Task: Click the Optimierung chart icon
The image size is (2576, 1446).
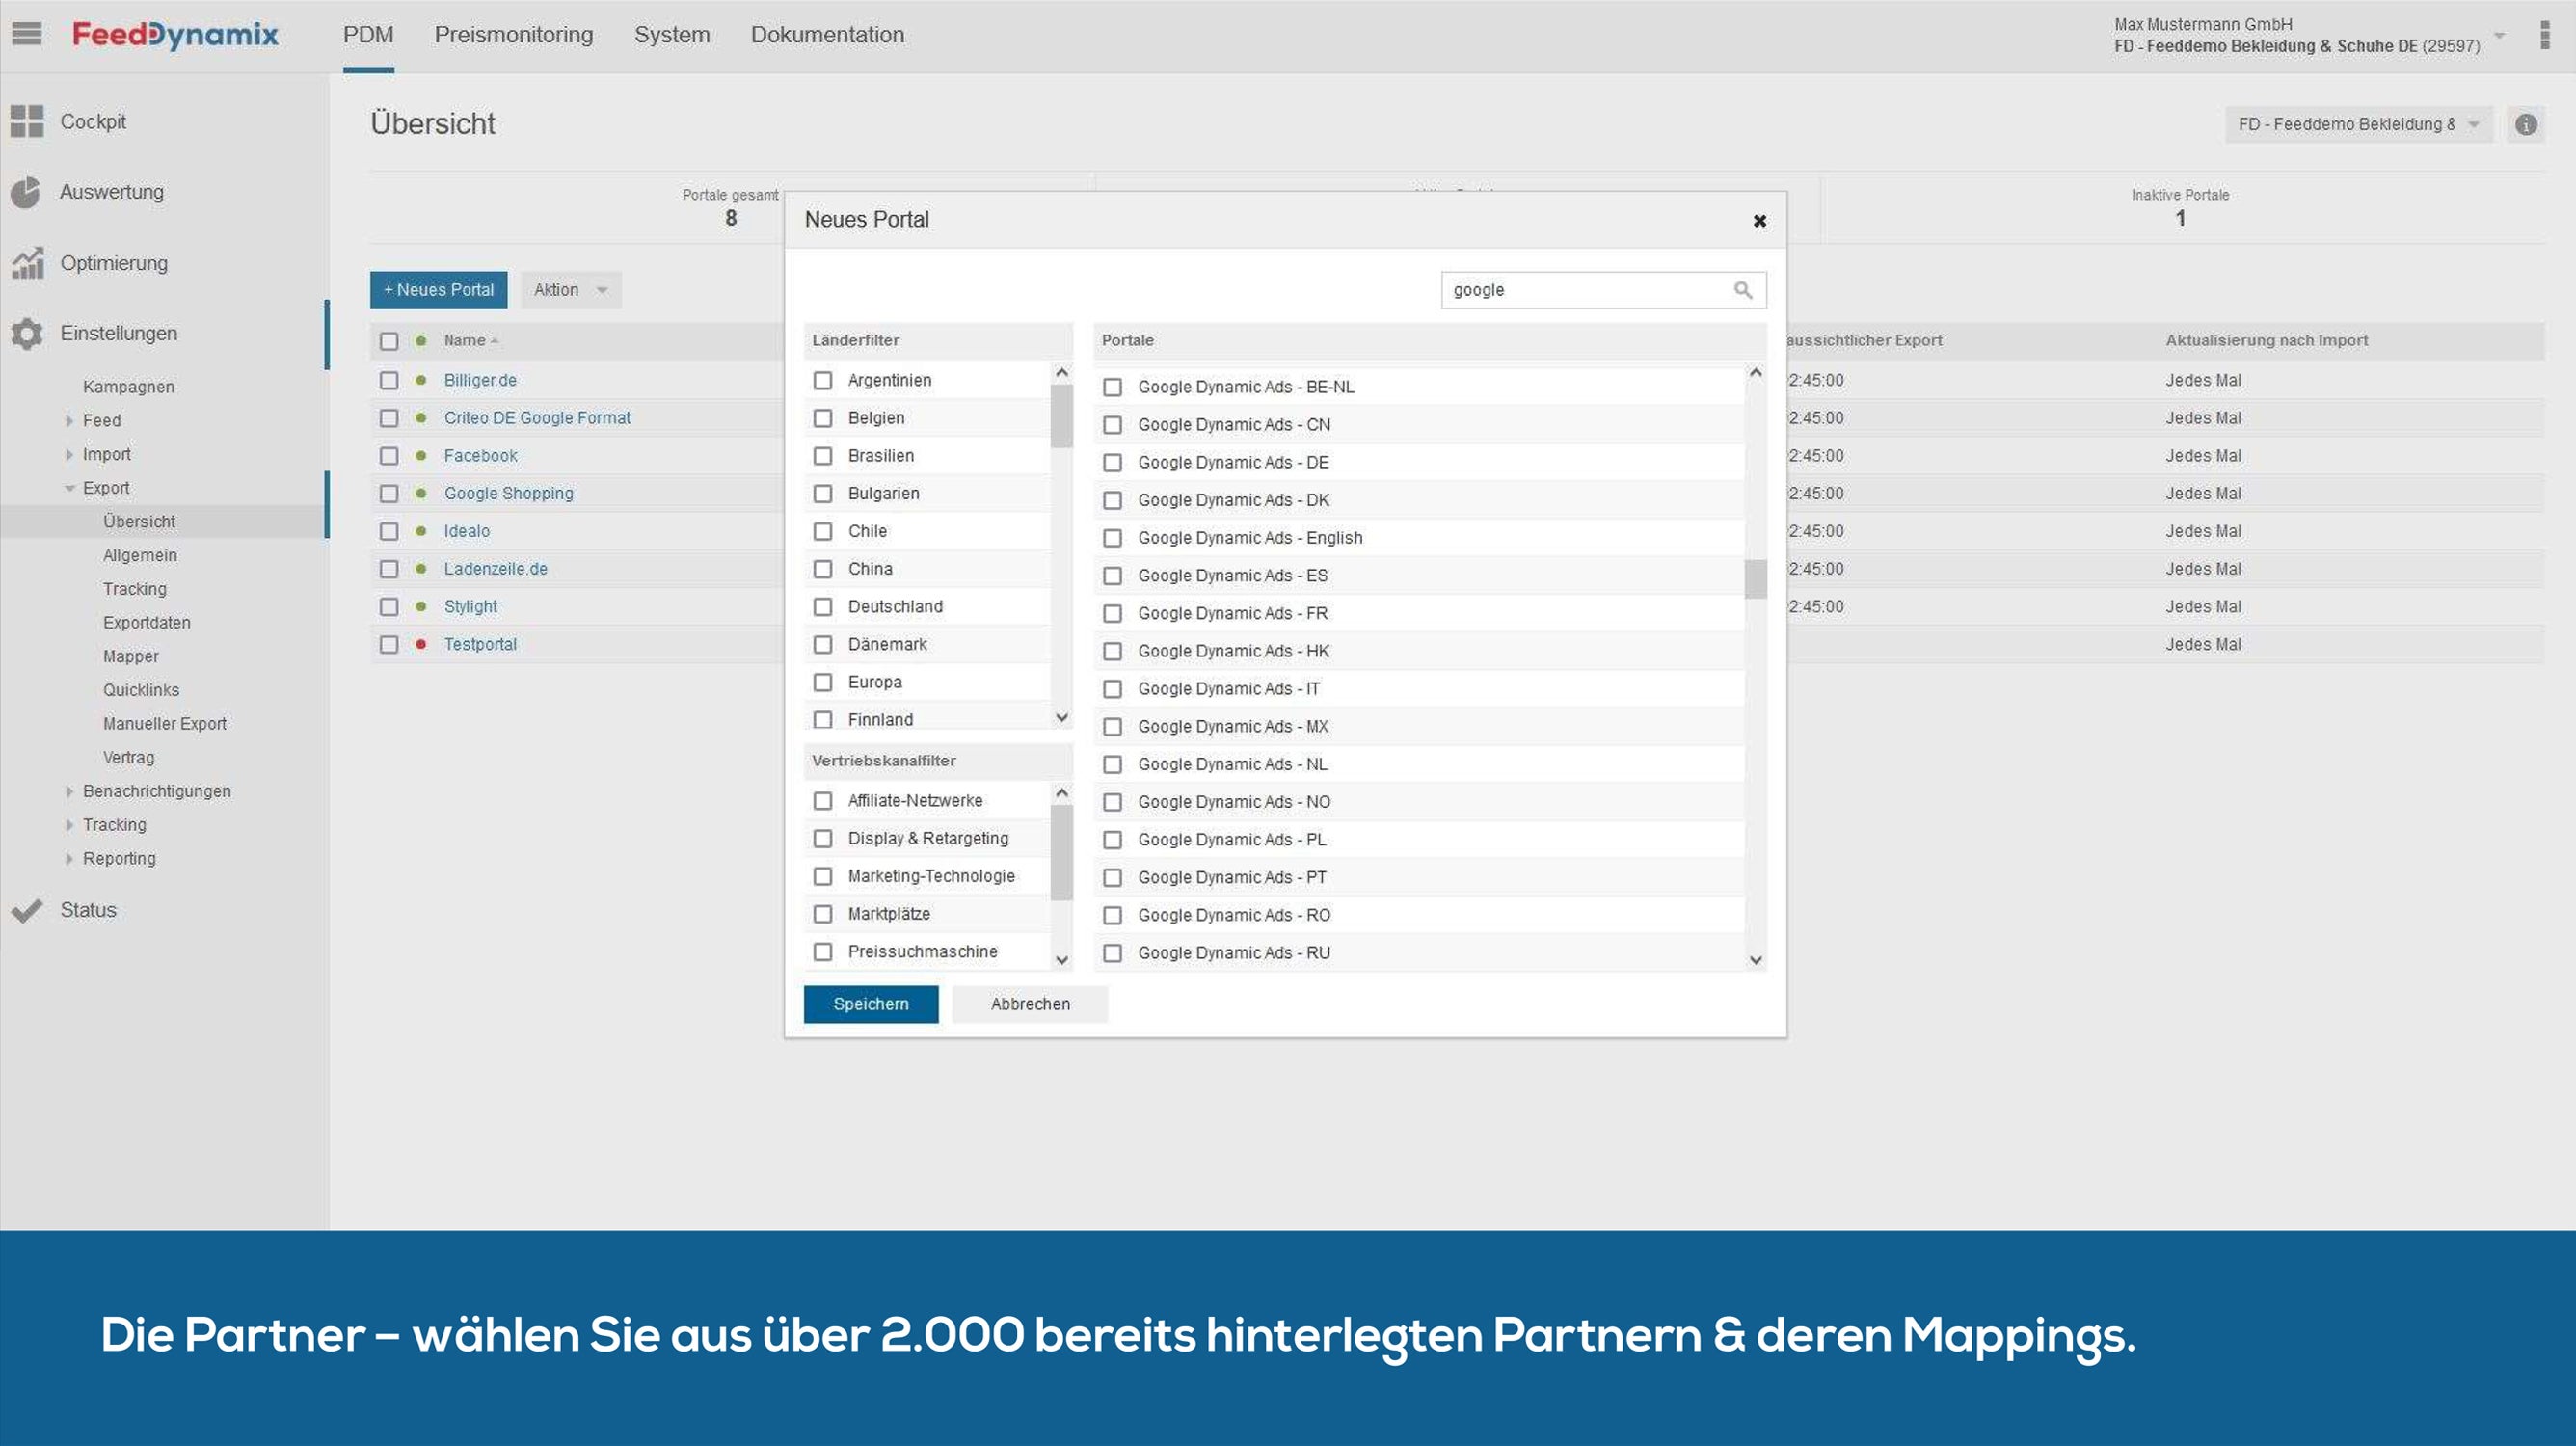Action: [x=27, y=263]
